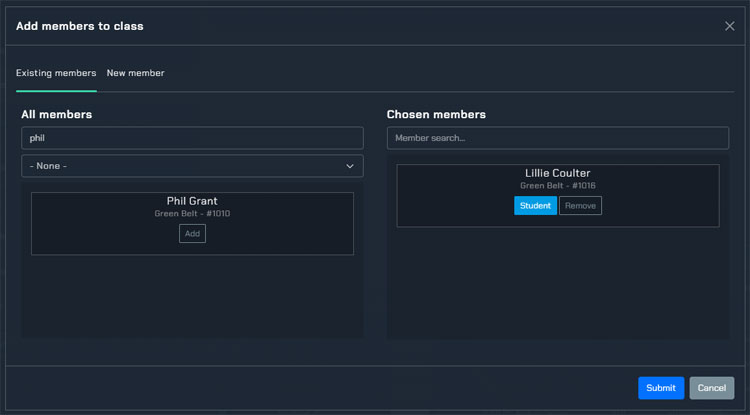This screenshot has width=750, height=415.
Task: Click Phil Grant's name
Action: [x=192, y=201]
